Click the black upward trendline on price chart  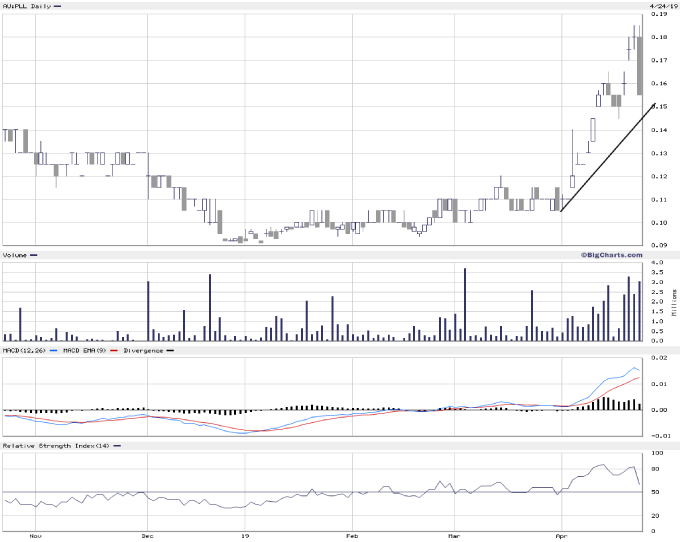pyautogui.click(x=605, y=158)
